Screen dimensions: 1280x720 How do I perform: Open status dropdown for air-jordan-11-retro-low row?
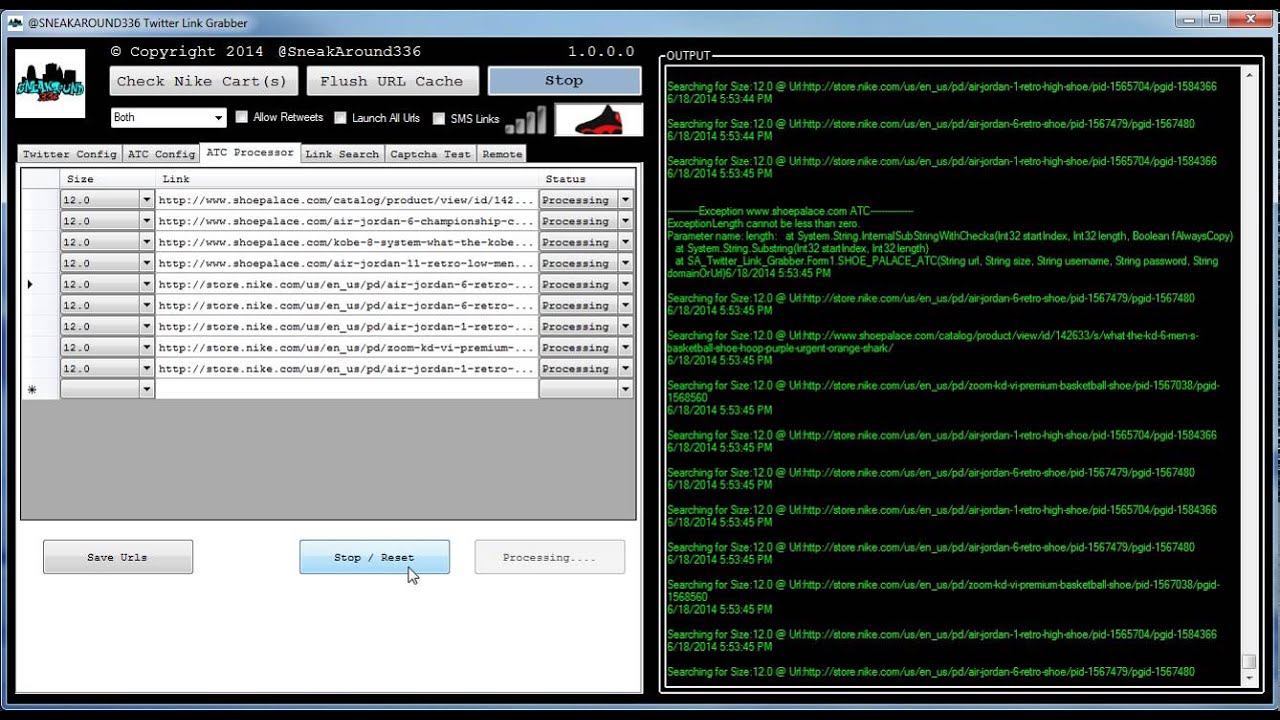click(x=626, y=263)
